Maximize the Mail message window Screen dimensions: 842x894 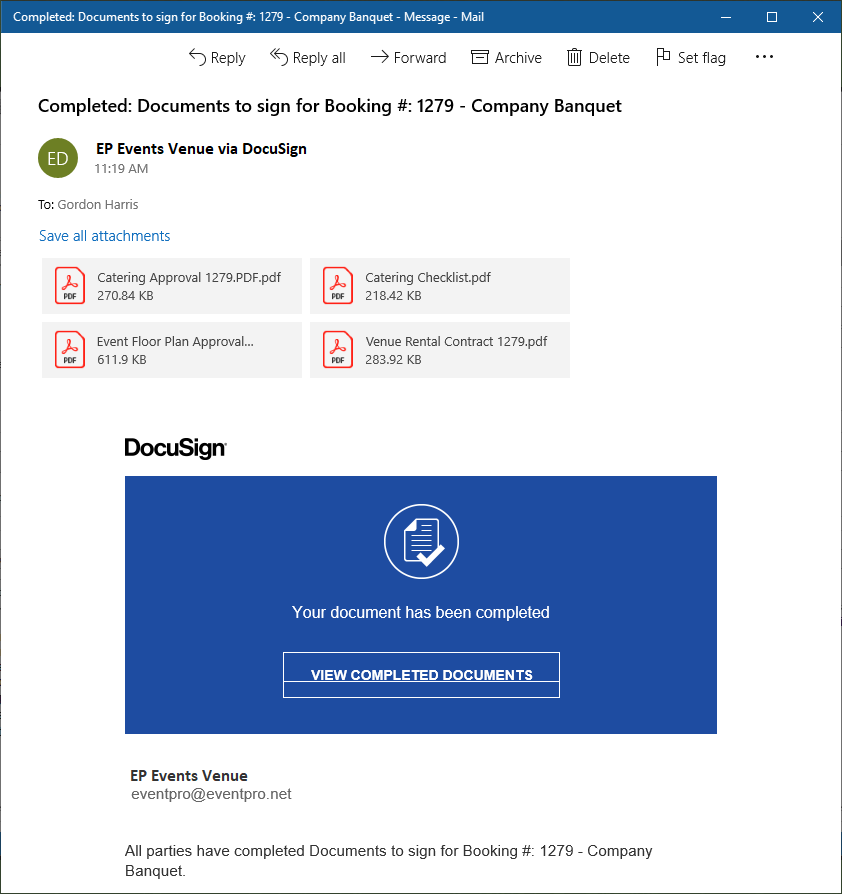[x=771, y=17]
